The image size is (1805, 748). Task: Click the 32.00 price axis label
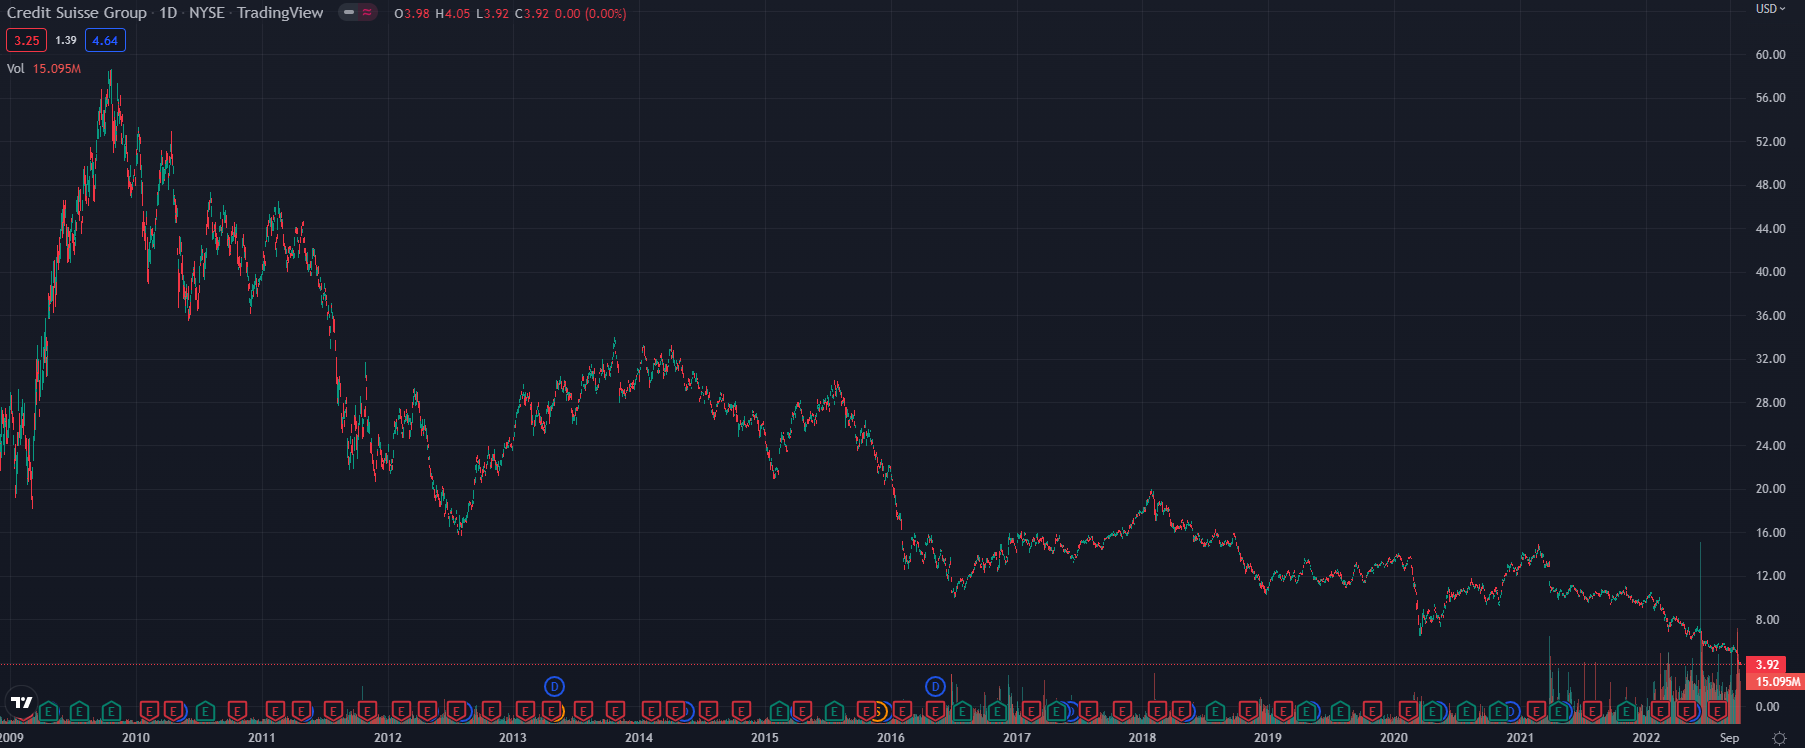1770,359
